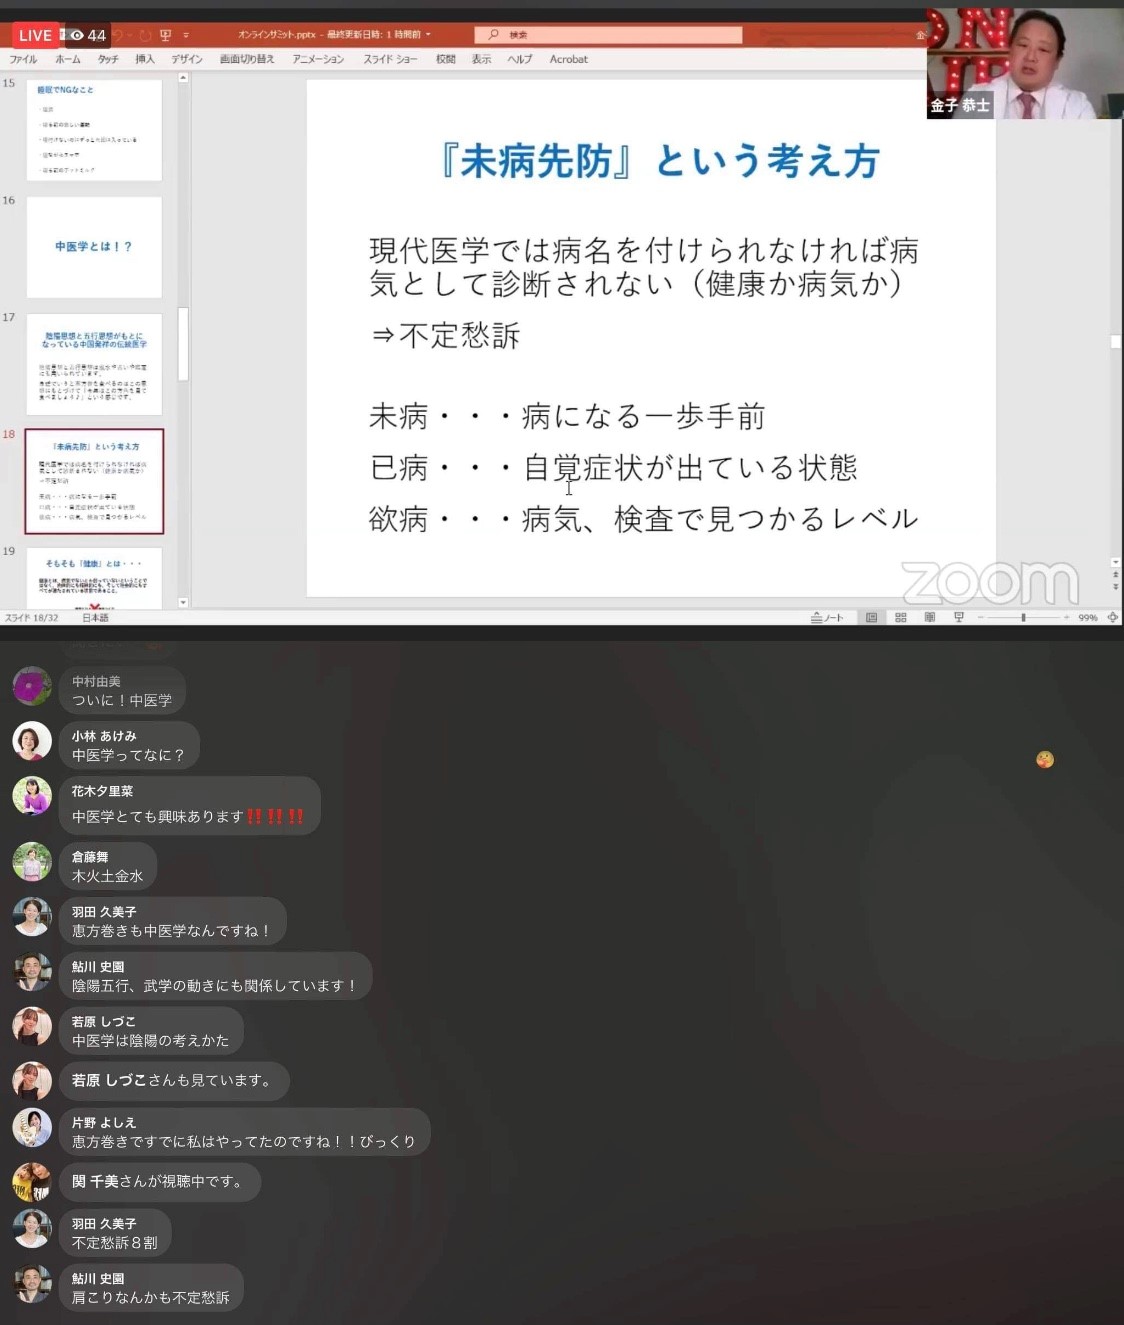This screenshot has height=1325, width=1124.
Task: Click the next slide double-arrow icon
Action: pos(1116,587)
